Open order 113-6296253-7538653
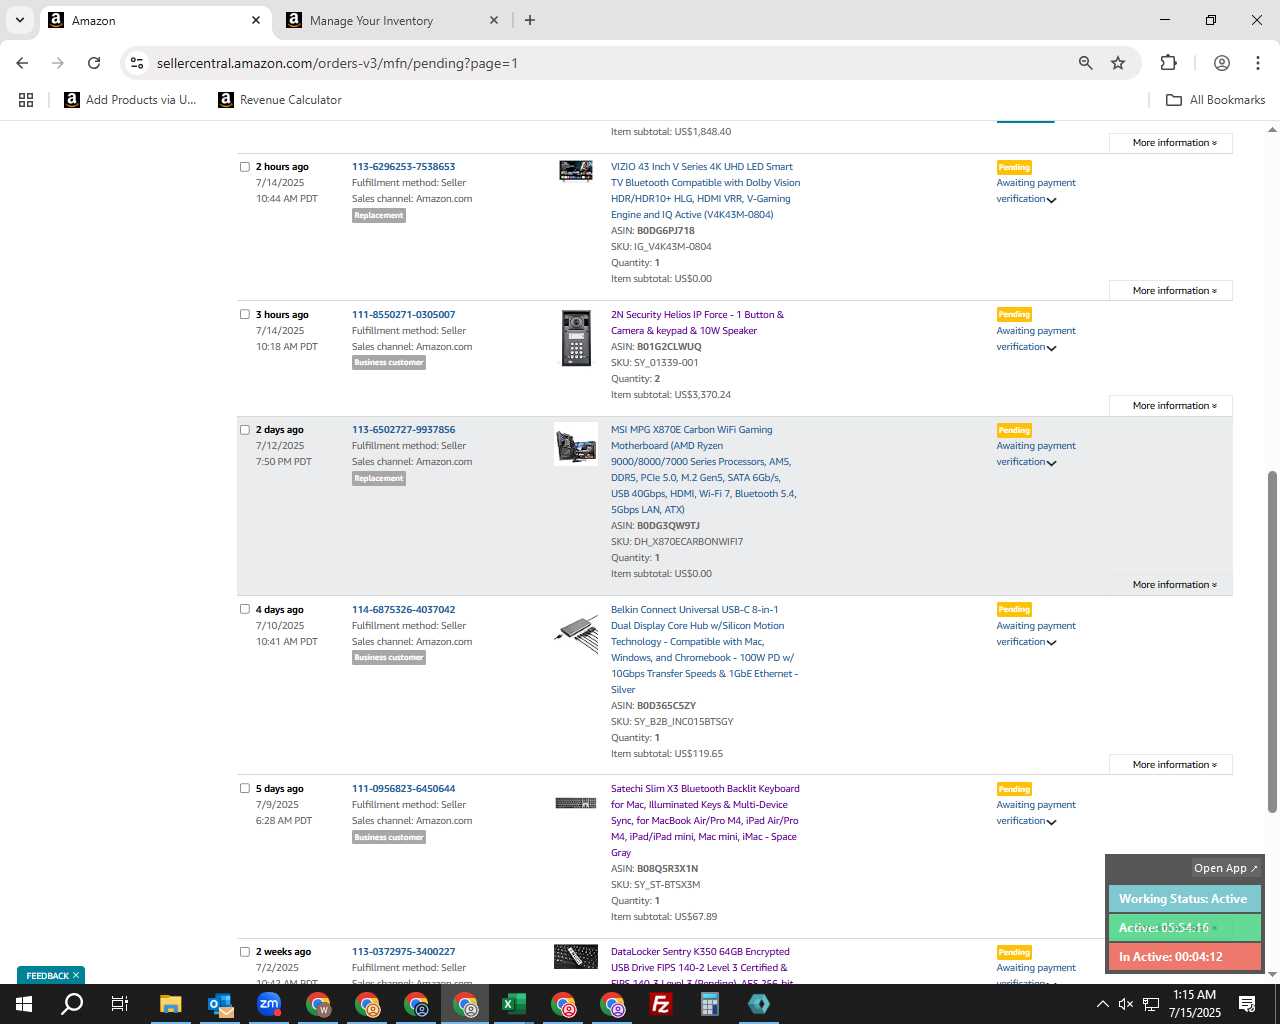1280x1024 pixels. (x=403, y=167)
